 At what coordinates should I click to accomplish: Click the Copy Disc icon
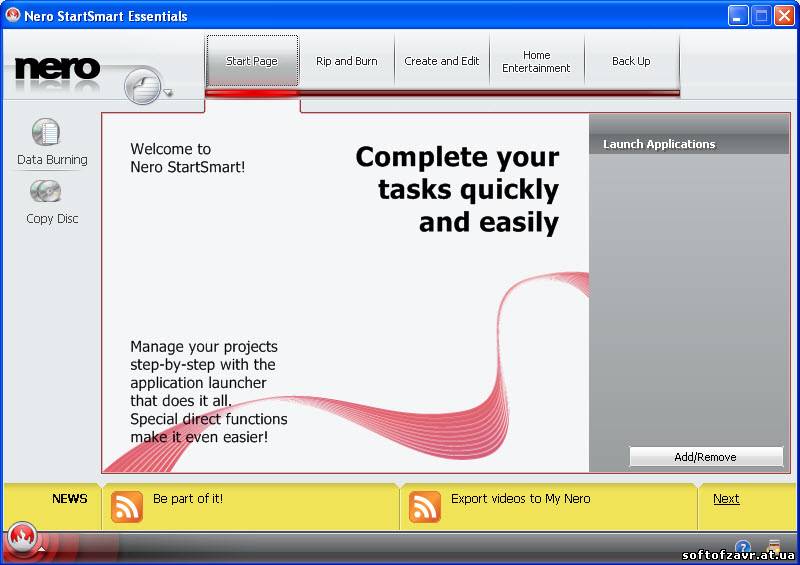tap(45, 191)
